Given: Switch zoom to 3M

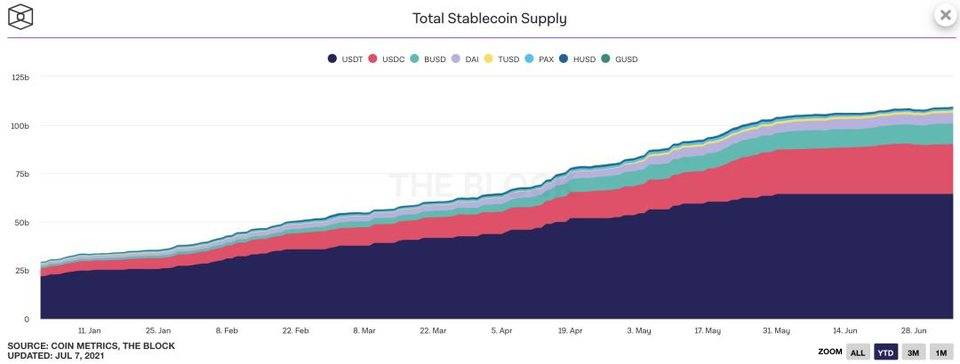Looking at the screenshot, I should click(913, 352).
